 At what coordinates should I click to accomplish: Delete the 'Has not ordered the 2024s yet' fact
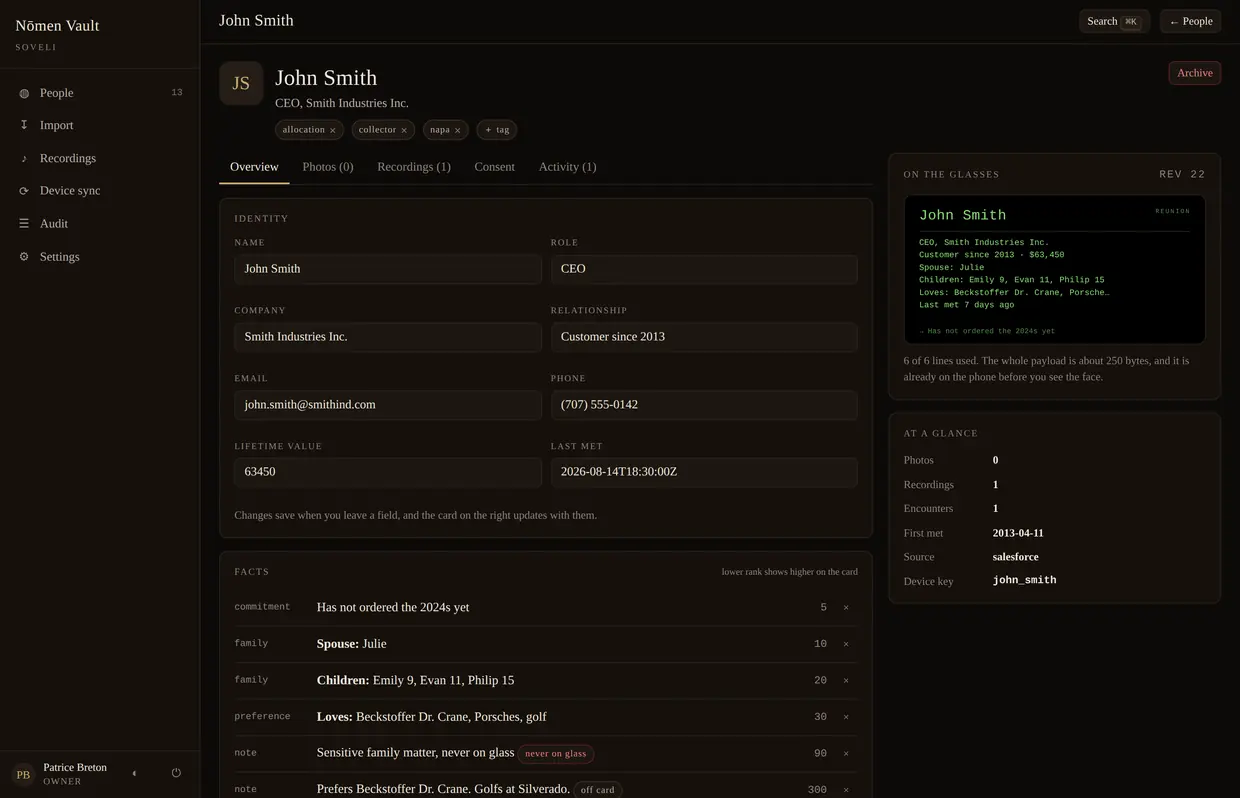[846, 607]
